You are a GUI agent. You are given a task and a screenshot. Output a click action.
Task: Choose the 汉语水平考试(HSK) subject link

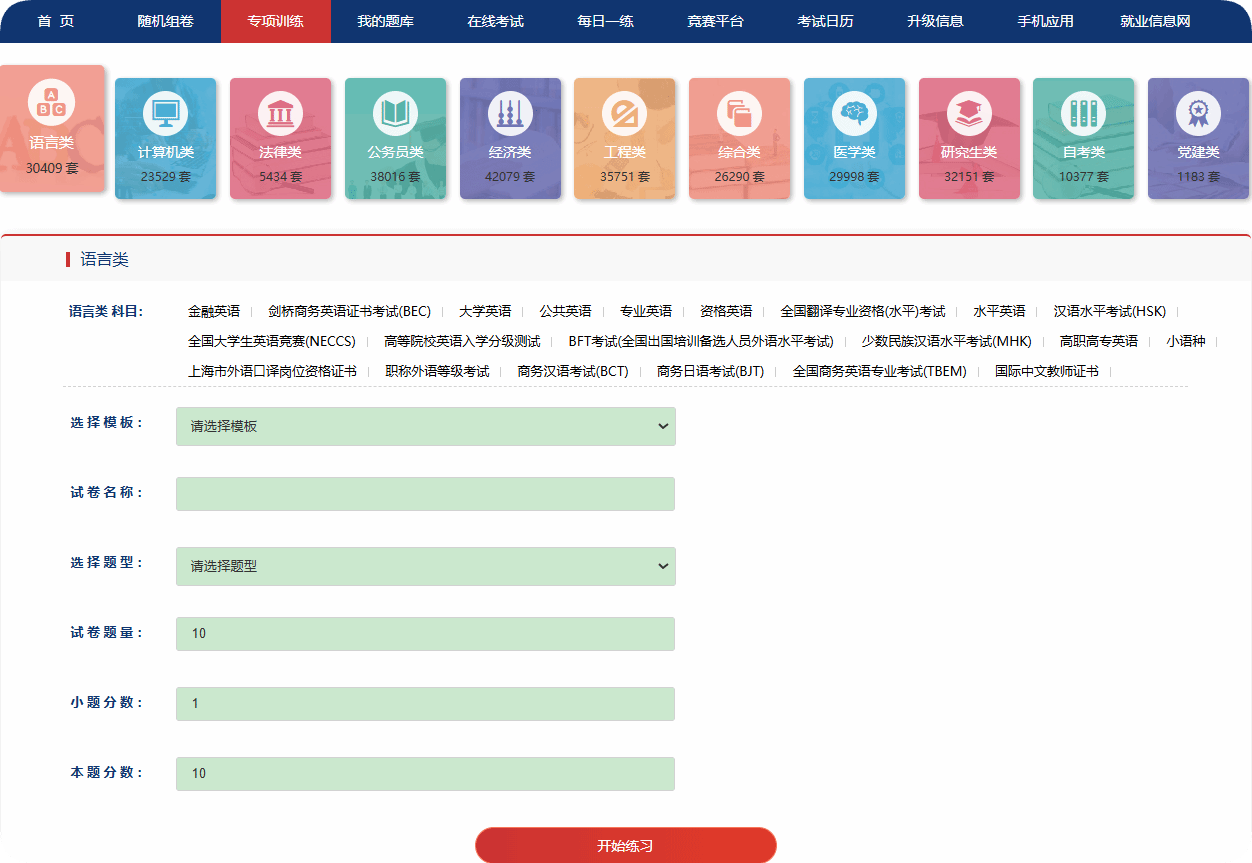1109,311
